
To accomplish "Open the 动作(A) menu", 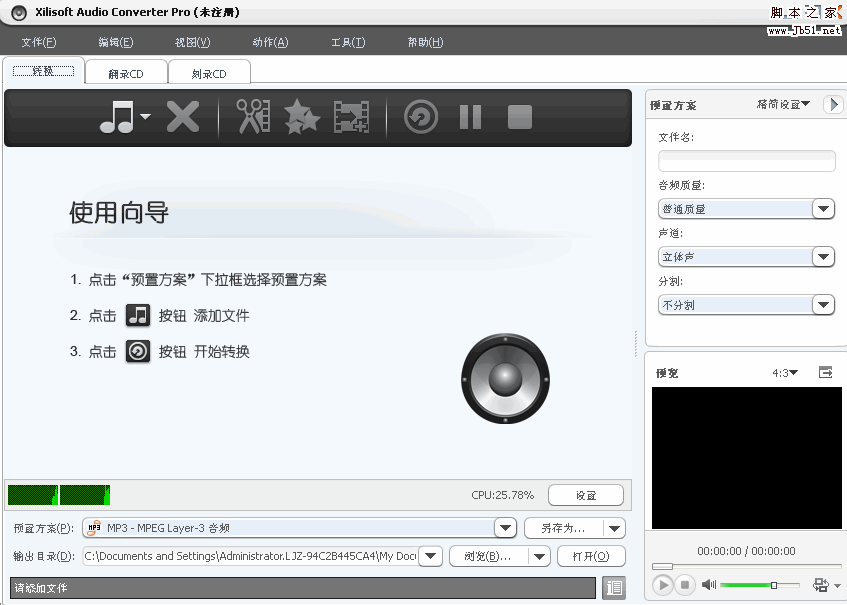I will point(270,42).
